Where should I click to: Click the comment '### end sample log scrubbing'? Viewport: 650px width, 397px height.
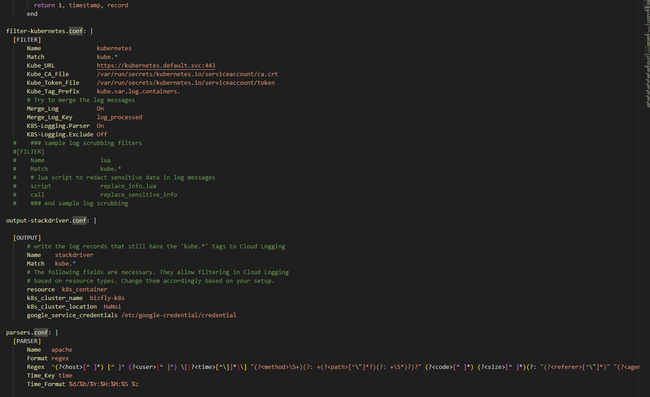coord(79,203)
